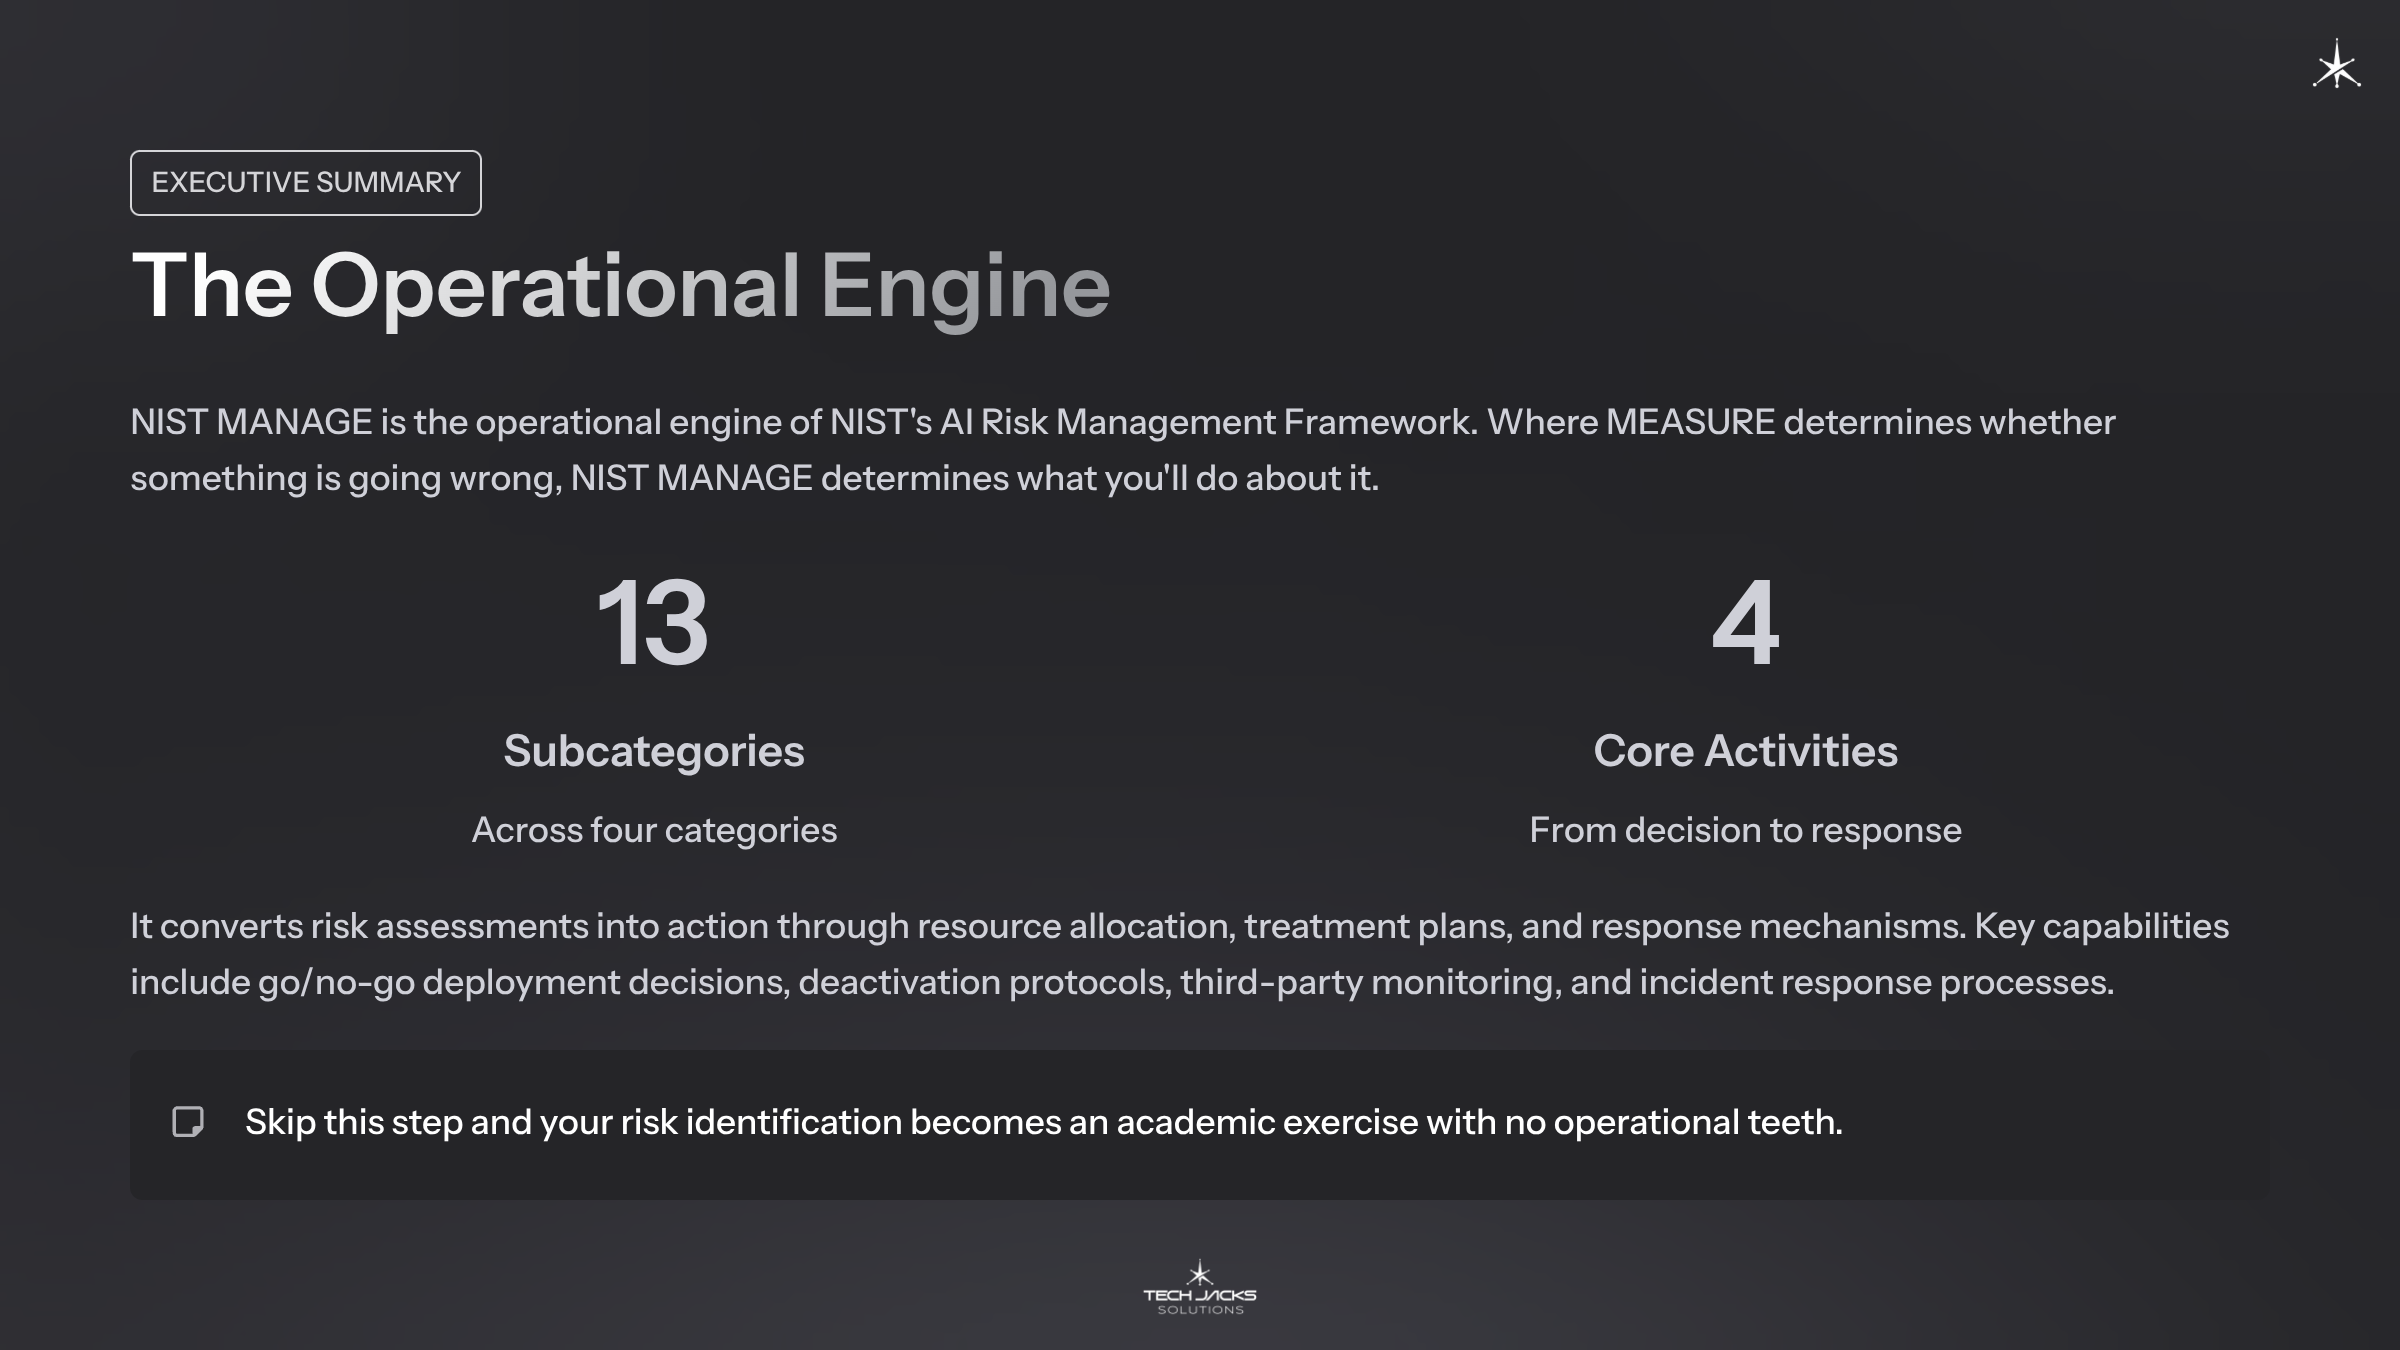Screen dimensions: 2400x1350
Task: Click the Tech Jacks Solutions footer logo
Action: coord(1200,1286)
